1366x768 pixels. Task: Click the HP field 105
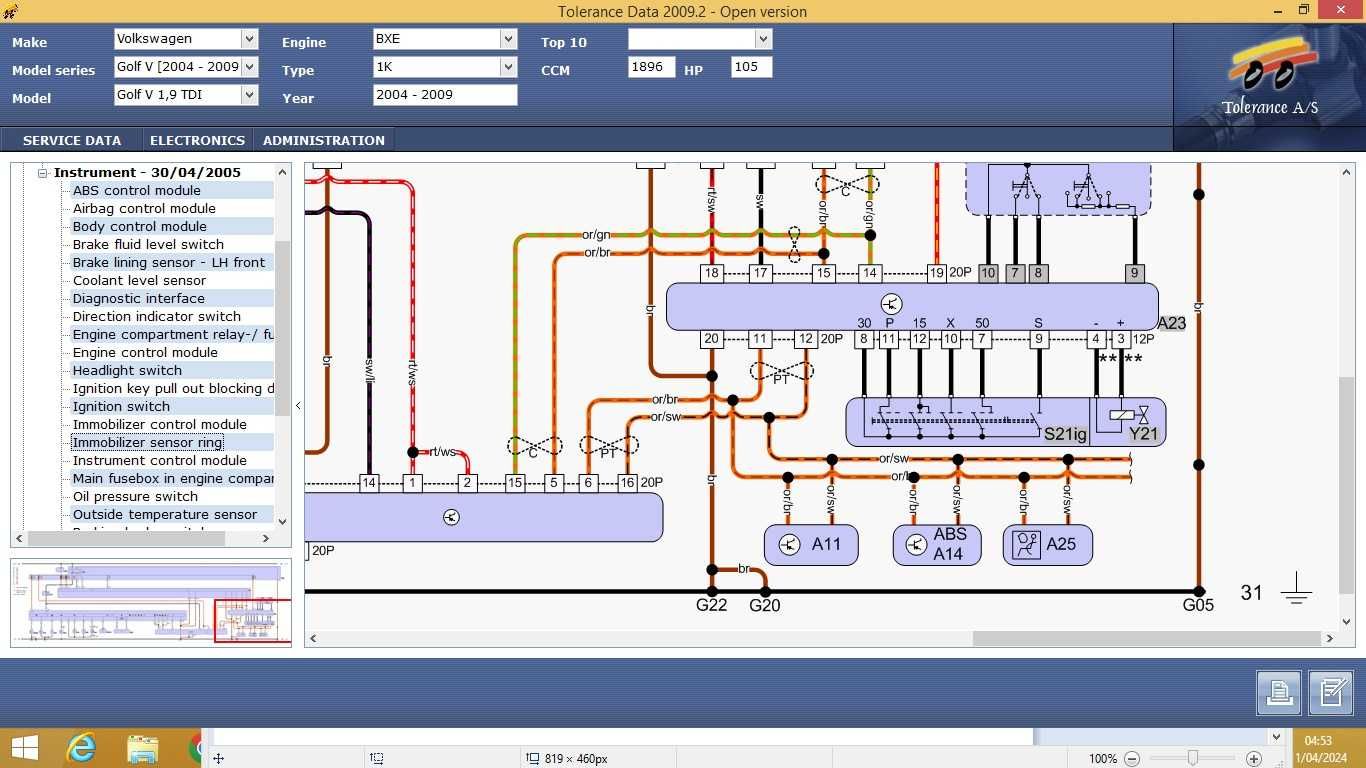coord(751,67)
